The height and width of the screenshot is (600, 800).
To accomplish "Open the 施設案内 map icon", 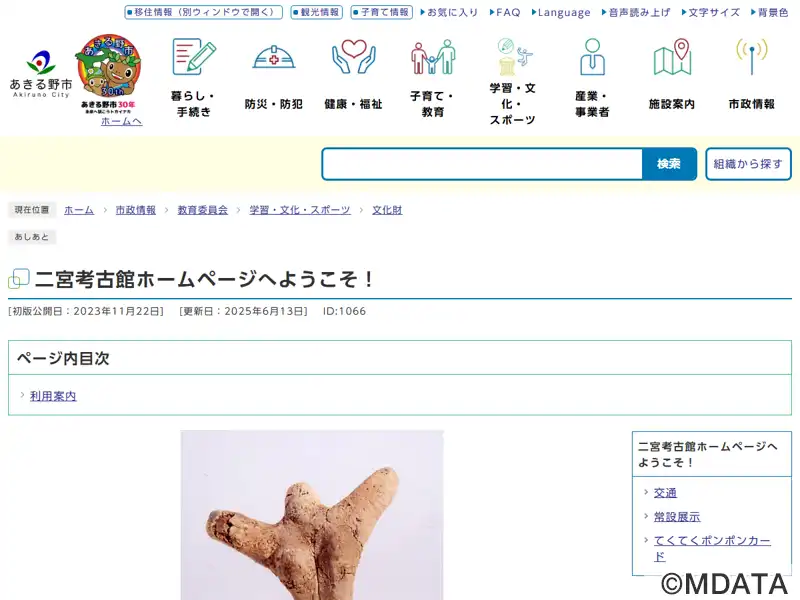I will [672, 57].
